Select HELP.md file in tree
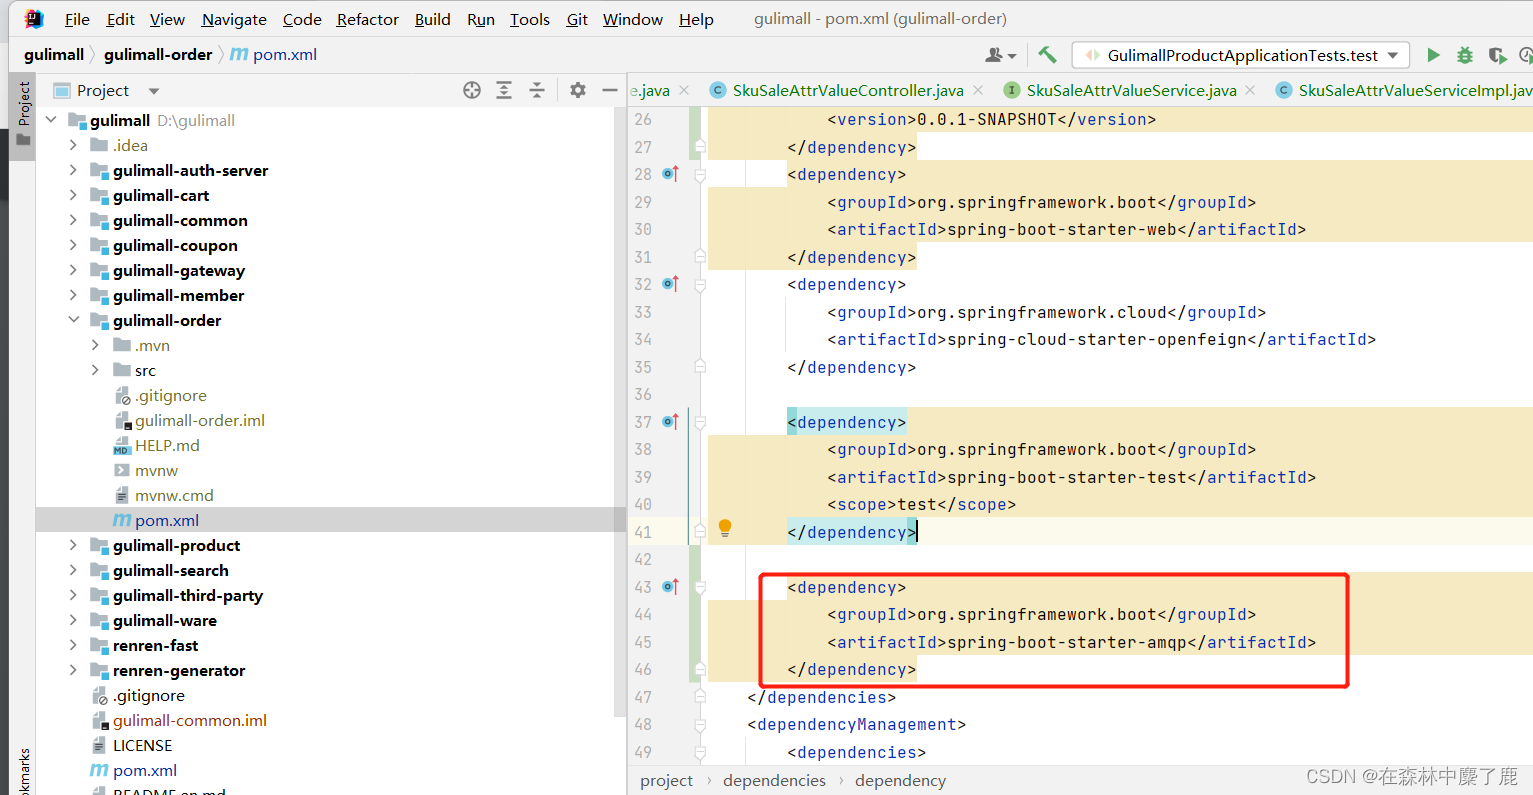This screenshot has width=1533, height=795. pyautogui.click(x=167, y=445)
